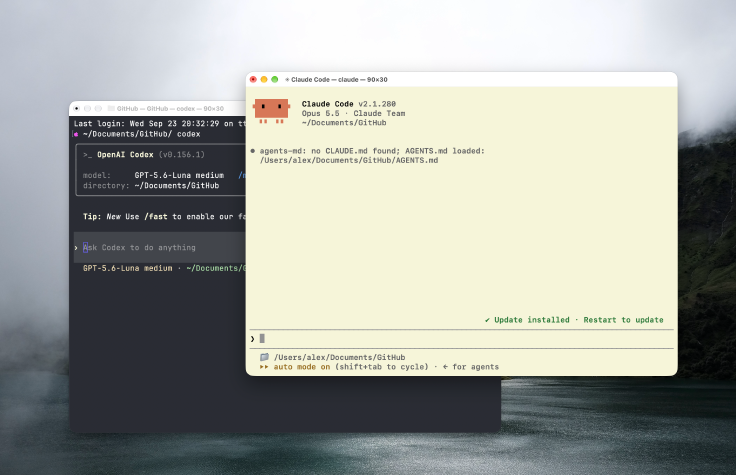
Task: Click the folder proxy icon in codex title bar
Action: pyautogui.click(x=111, y=108)
